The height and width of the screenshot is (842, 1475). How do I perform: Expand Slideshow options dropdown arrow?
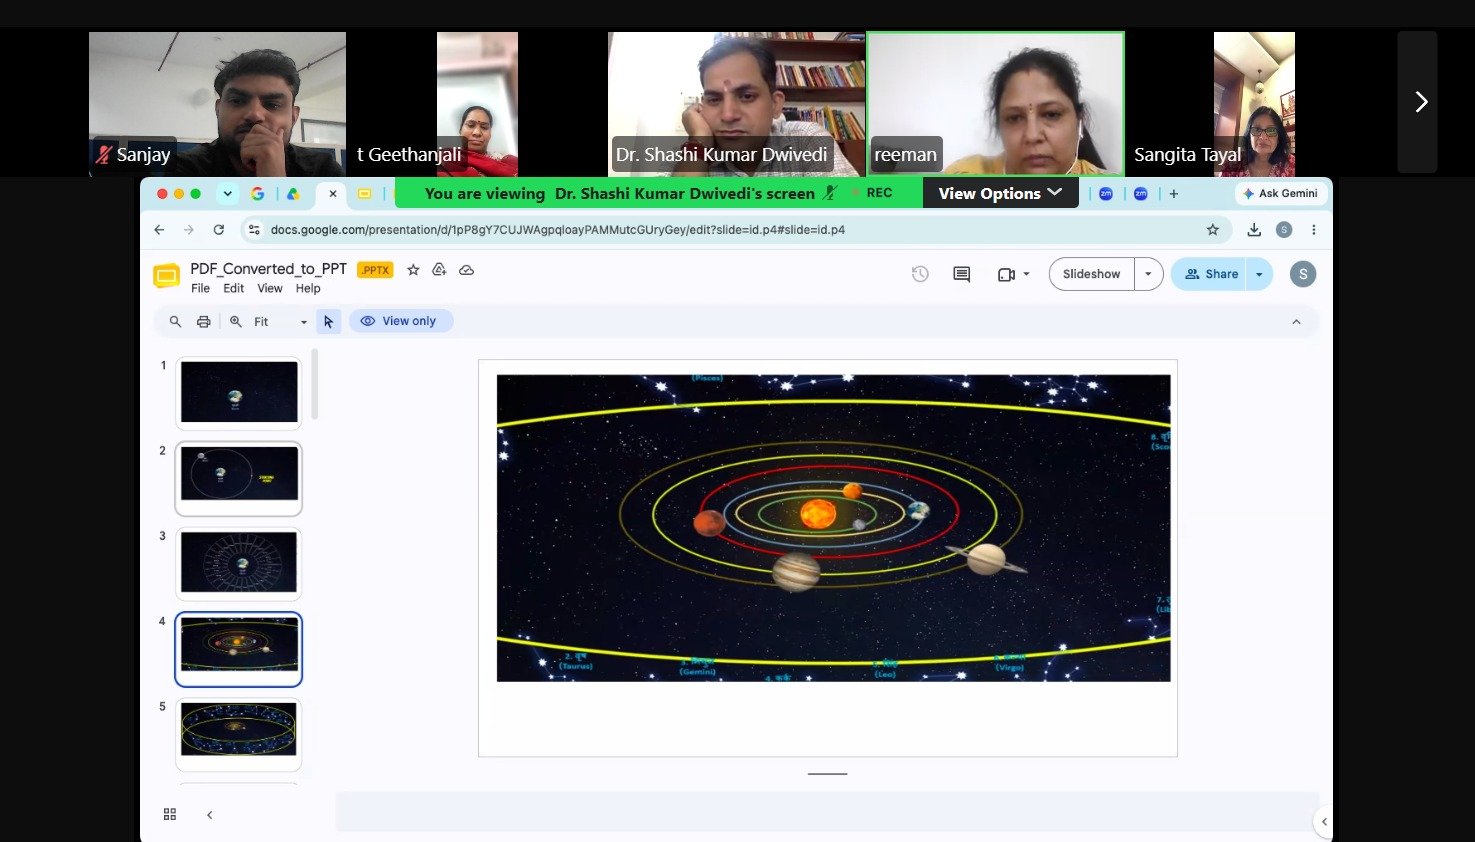(1148, 274)
